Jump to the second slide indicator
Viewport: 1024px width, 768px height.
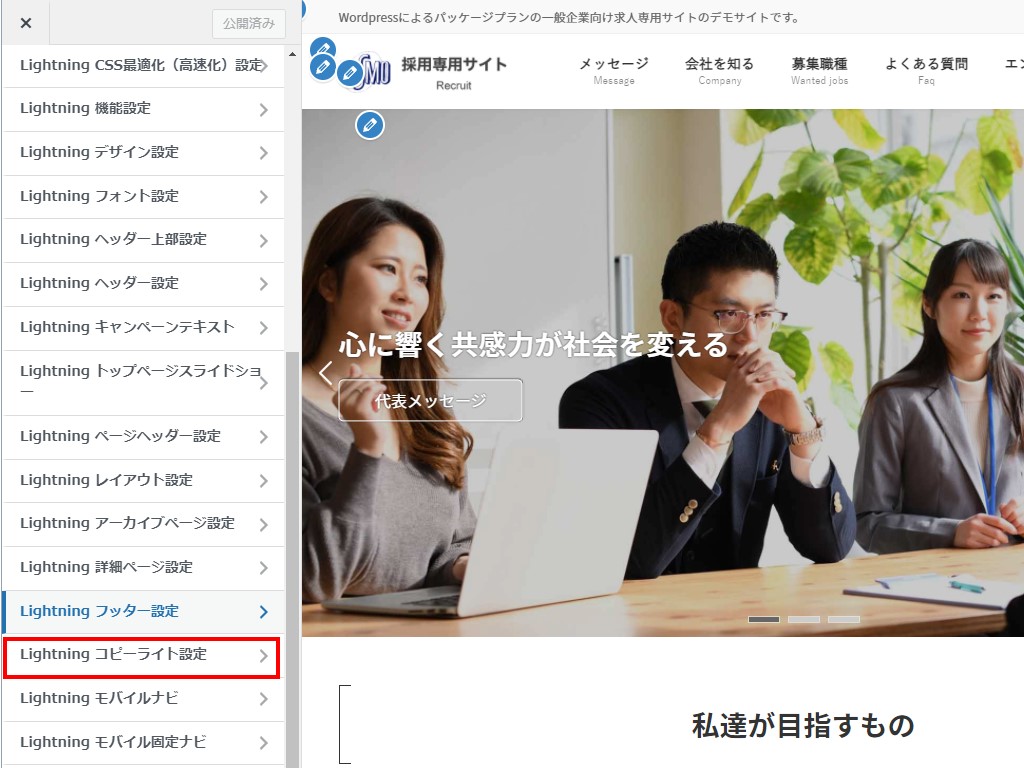coord(803,620)
